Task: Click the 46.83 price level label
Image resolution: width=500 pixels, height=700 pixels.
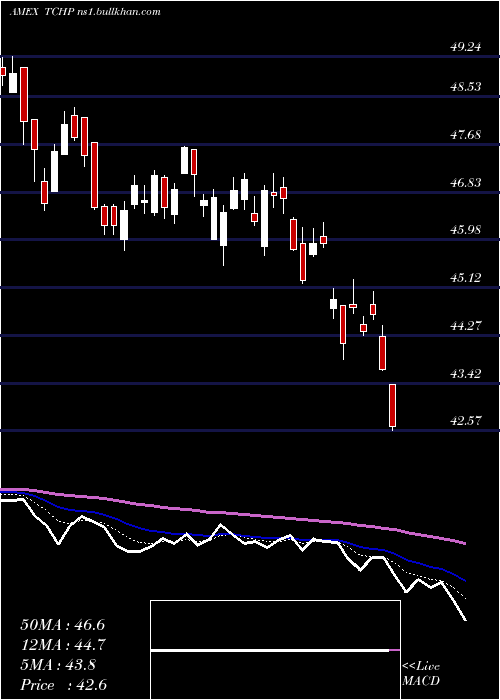Action: click(x=466, y=183)
